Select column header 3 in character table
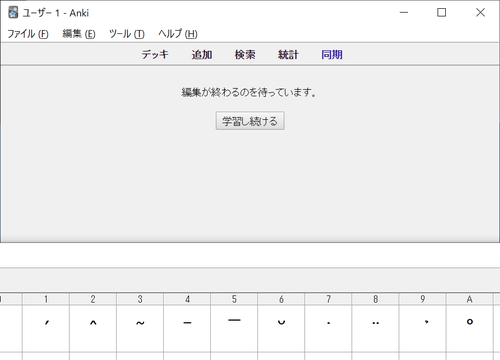Image resolution: width=500 pixels, height=360 pixels. click(140, 299)
